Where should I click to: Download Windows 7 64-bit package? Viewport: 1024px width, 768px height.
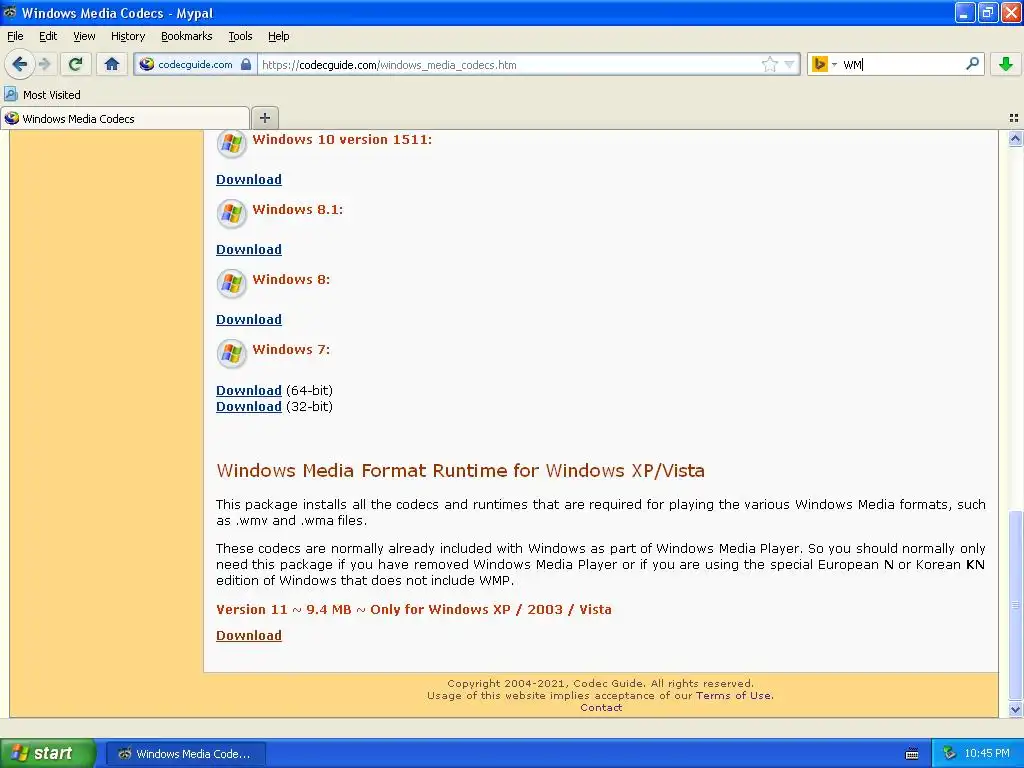pyautogui.click(x=249, y=390)
